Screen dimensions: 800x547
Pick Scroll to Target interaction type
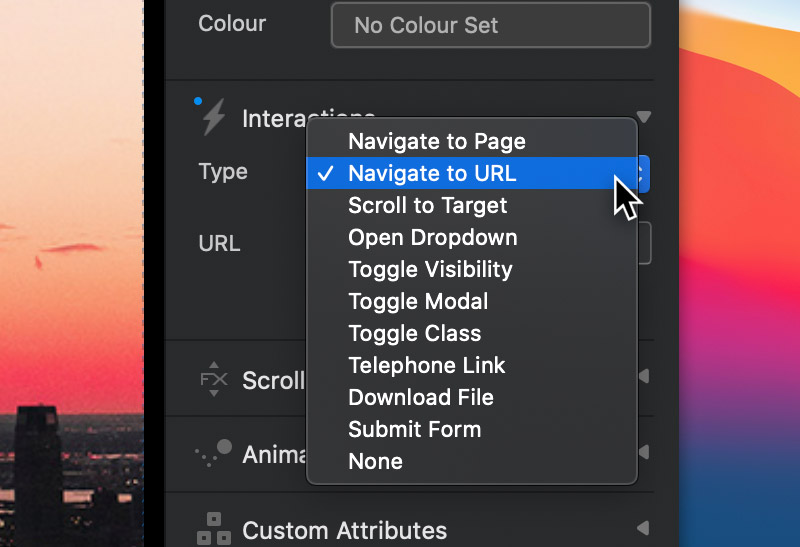click(471, 205)
